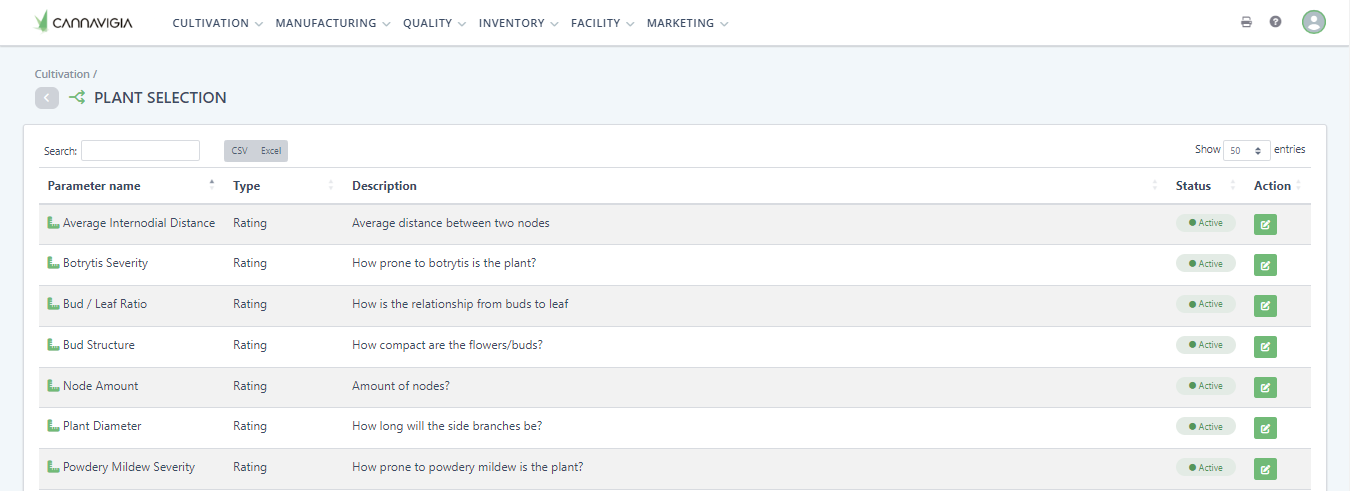The height and width of the screenshot is (491, 1350).
Task: Click edit icon for Bud Structure
Action: (1265, 346)
